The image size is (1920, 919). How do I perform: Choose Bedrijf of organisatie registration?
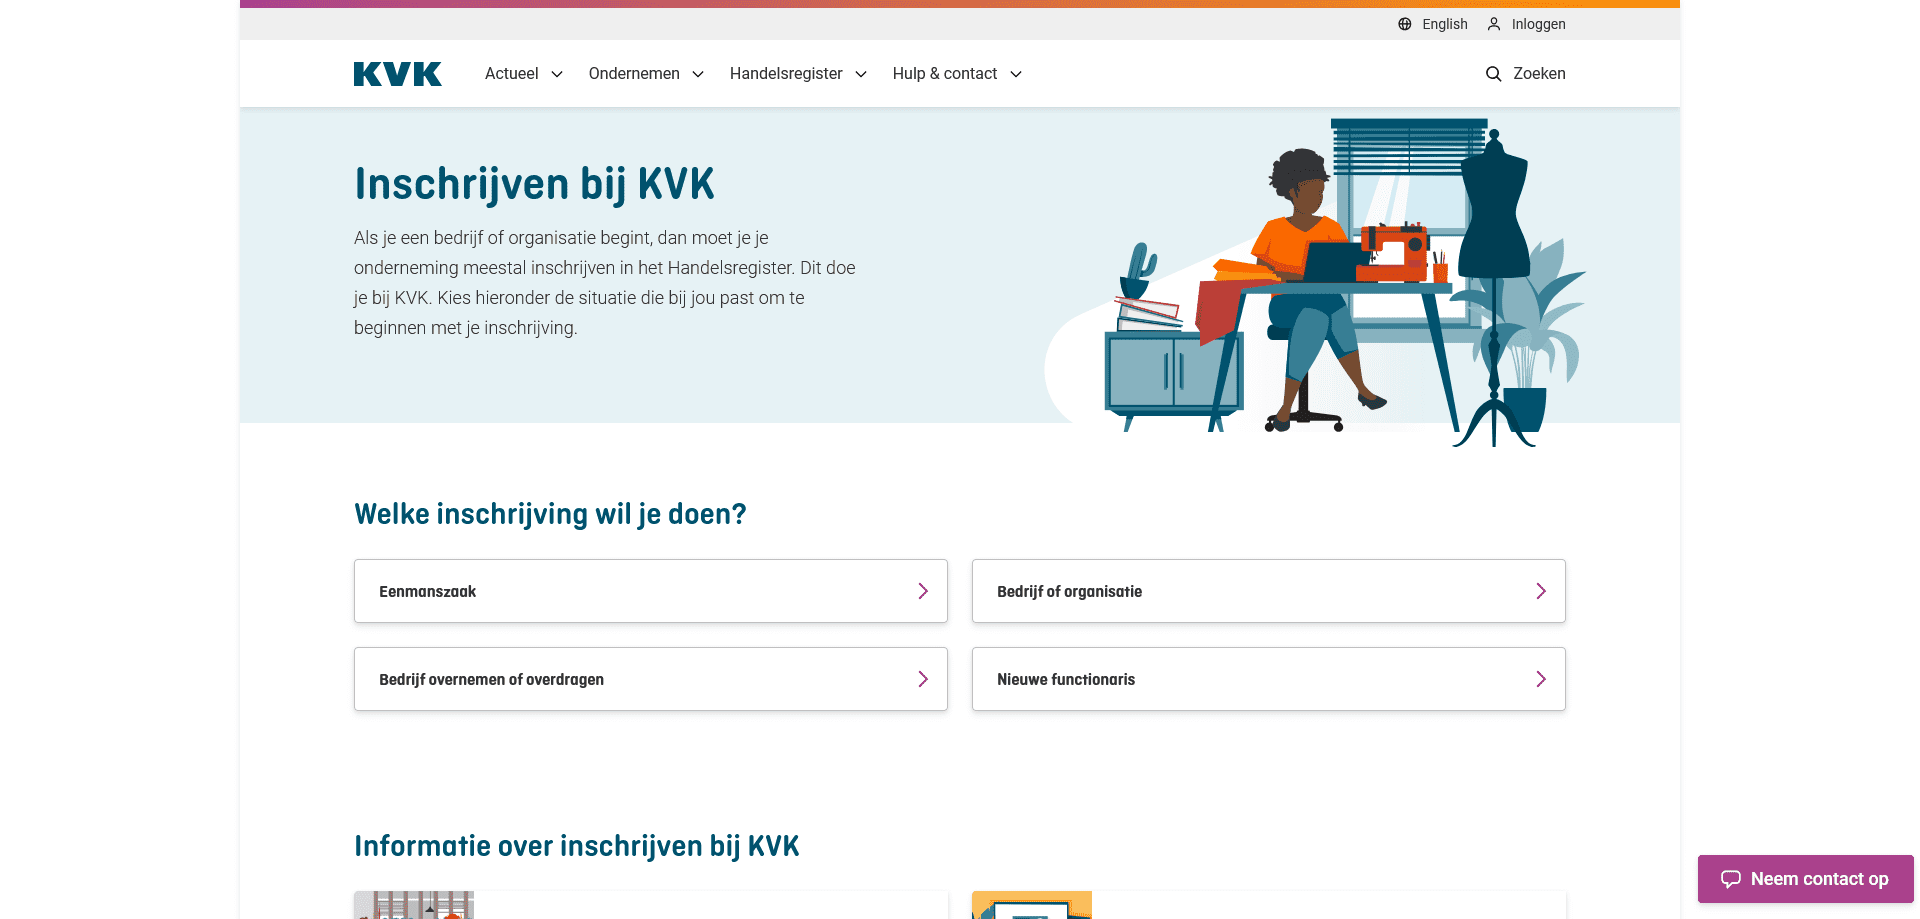[1269, 591]
